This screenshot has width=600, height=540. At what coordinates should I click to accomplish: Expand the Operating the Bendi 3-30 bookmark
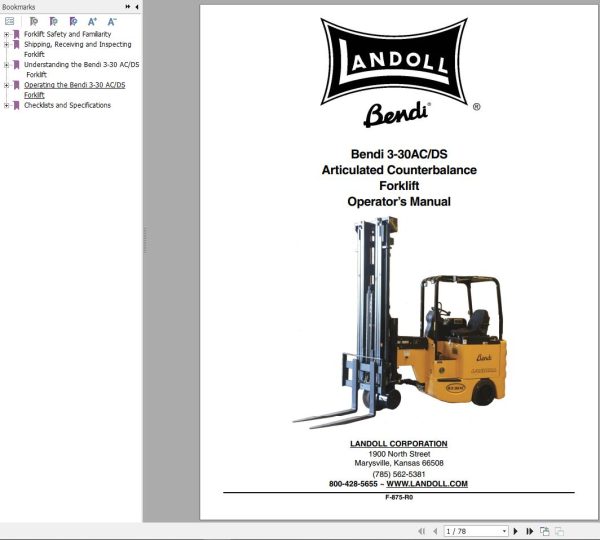click(6, 85)
